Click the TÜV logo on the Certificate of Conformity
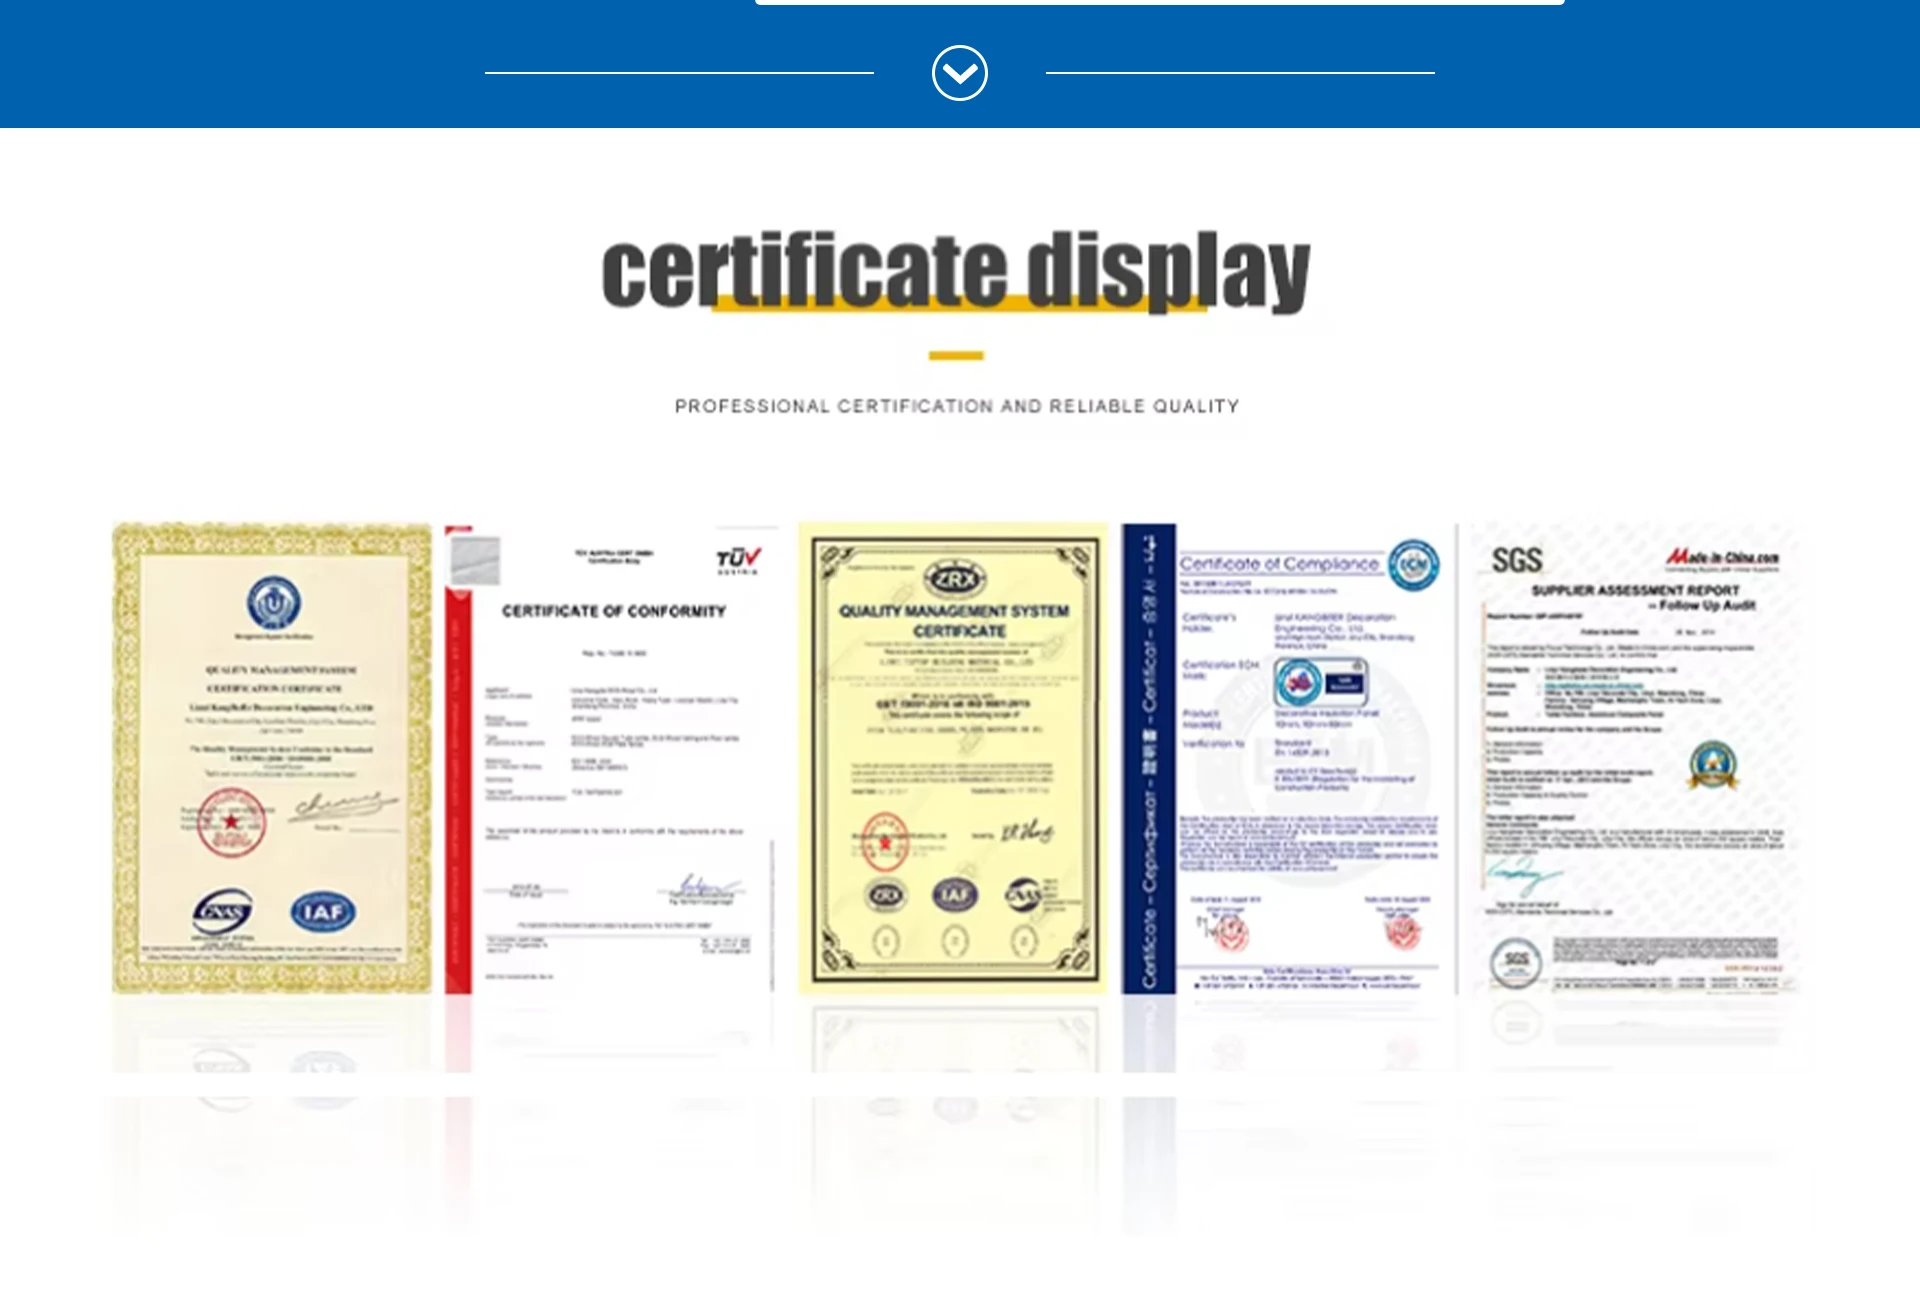1920x1306 pixels. [738, 559]
